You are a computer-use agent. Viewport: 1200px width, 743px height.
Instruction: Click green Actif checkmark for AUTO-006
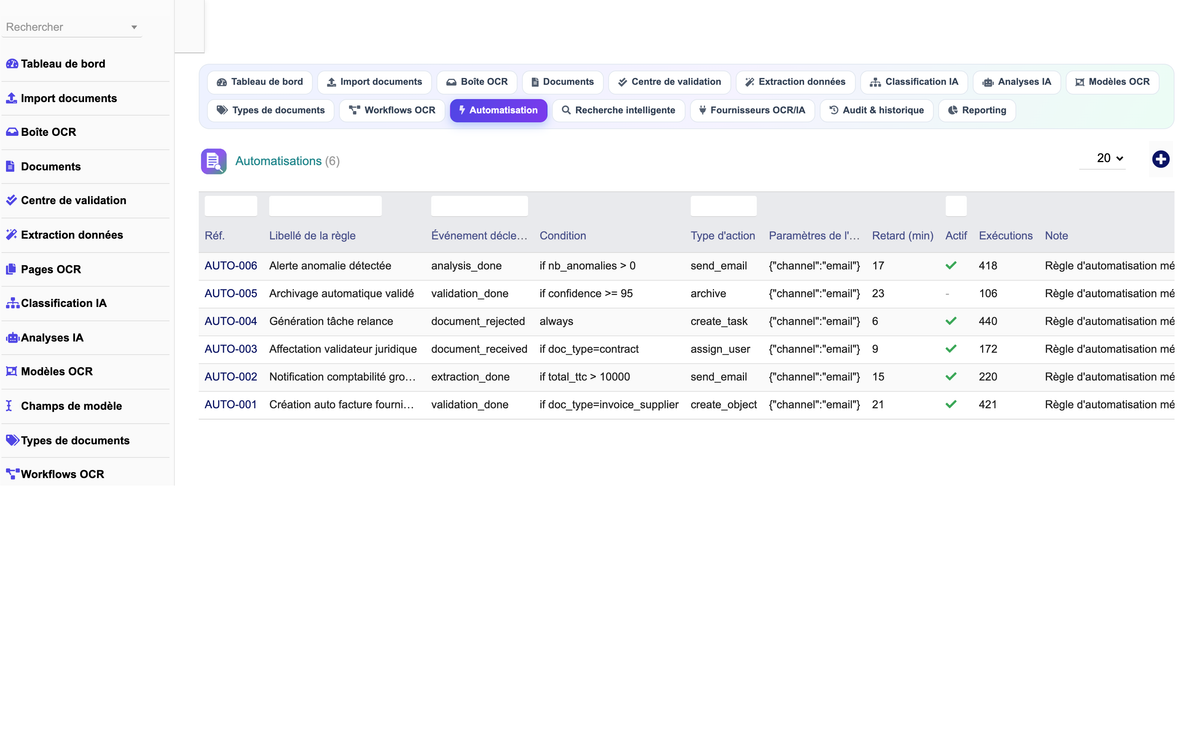pos(951,266)
